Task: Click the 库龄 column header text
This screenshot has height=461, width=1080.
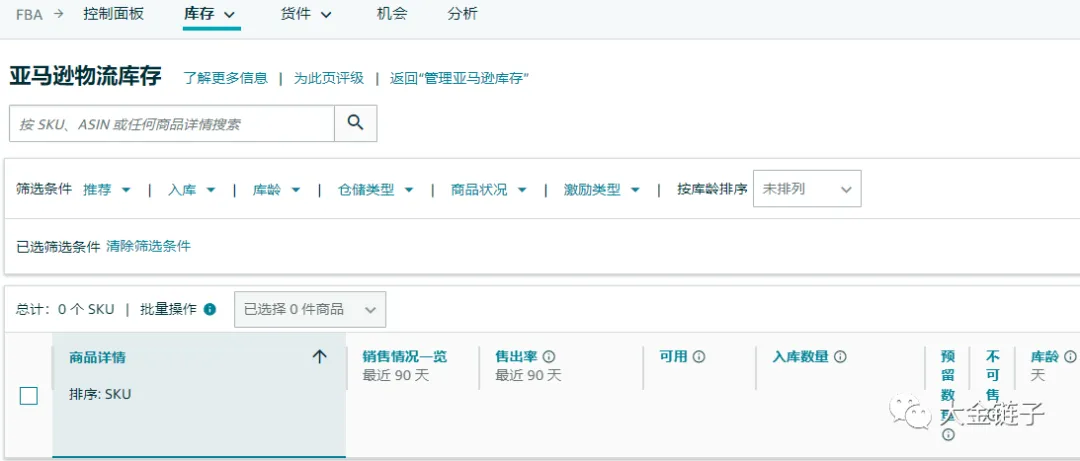Action: pos(1044,356)
